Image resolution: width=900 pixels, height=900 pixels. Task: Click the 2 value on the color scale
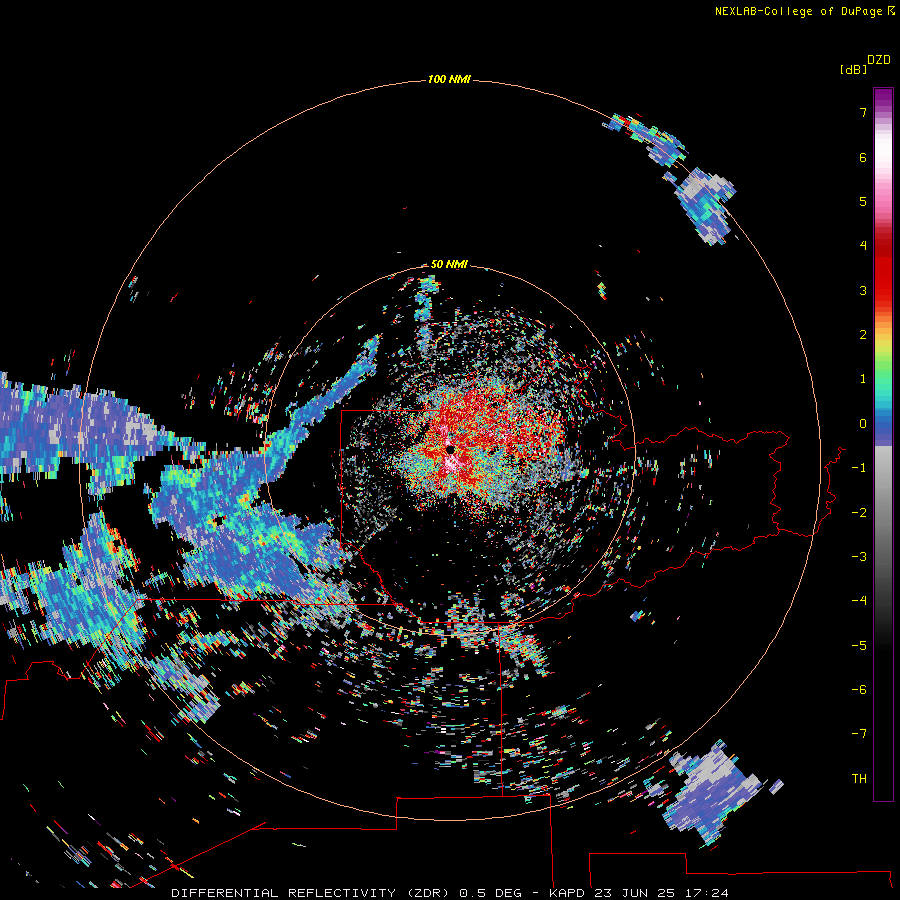(x=863, y=335)
